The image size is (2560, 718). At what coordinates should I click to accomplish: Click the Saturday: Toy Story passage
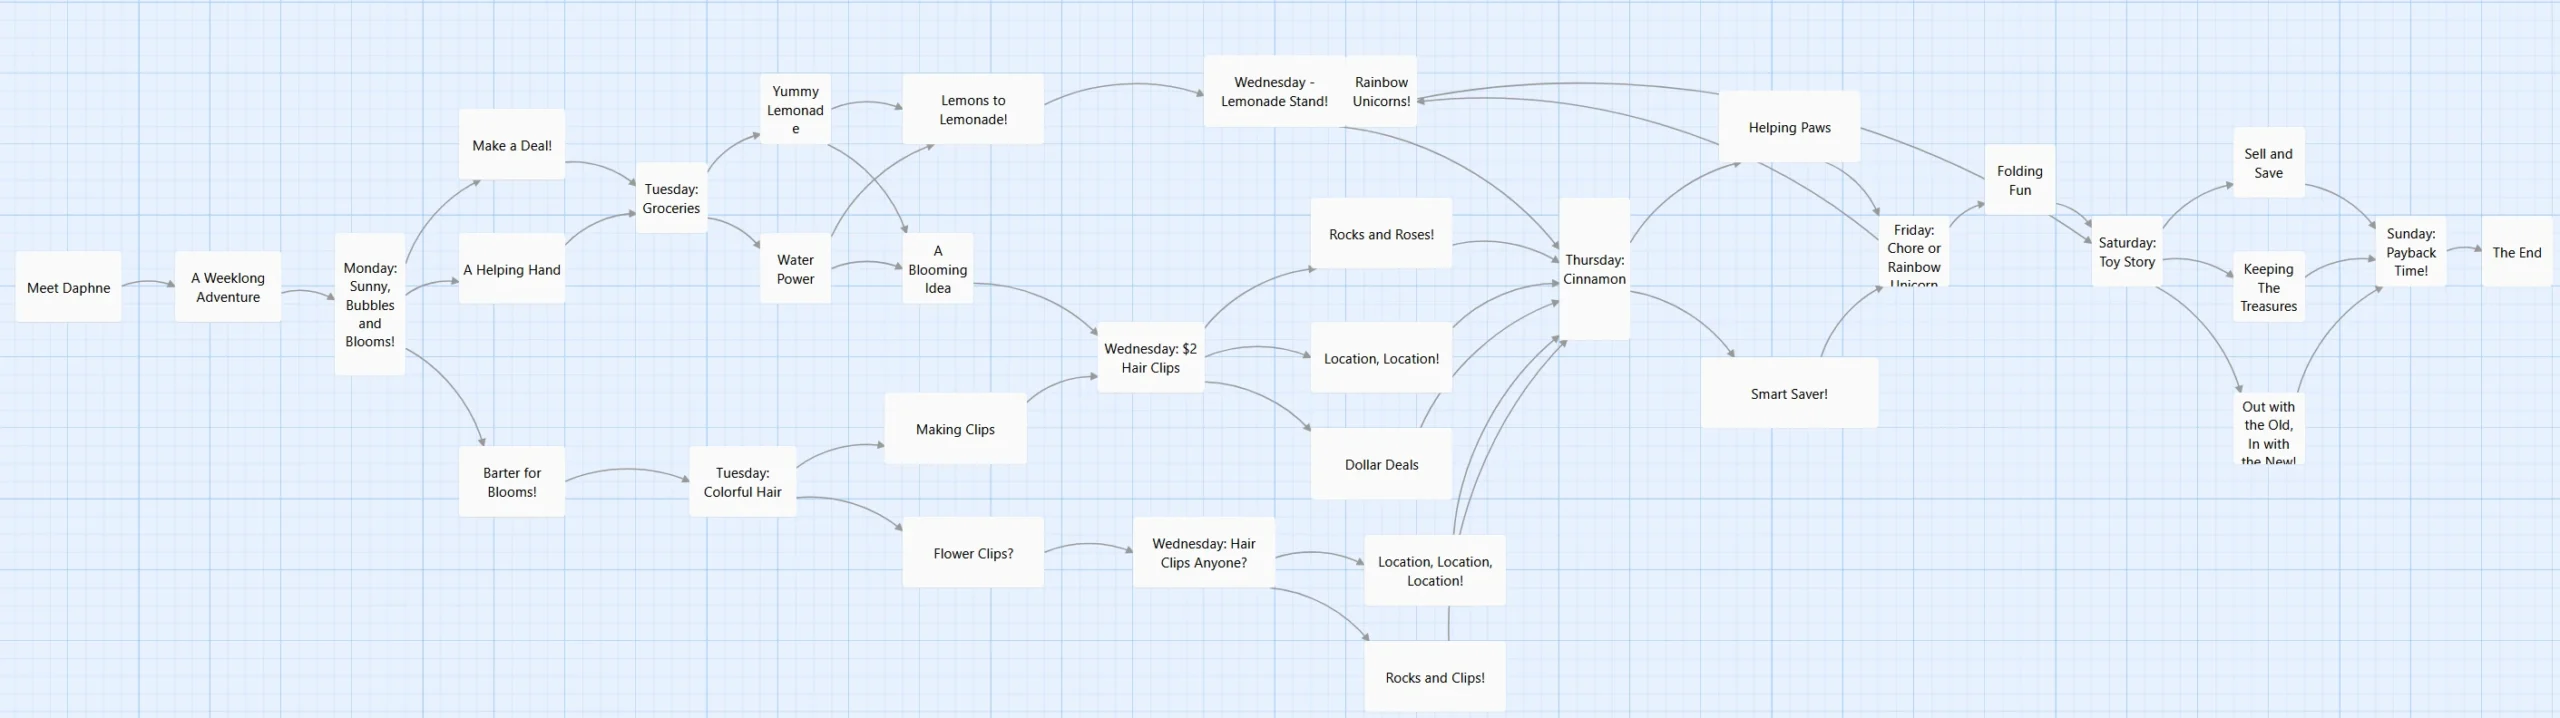2127,252
